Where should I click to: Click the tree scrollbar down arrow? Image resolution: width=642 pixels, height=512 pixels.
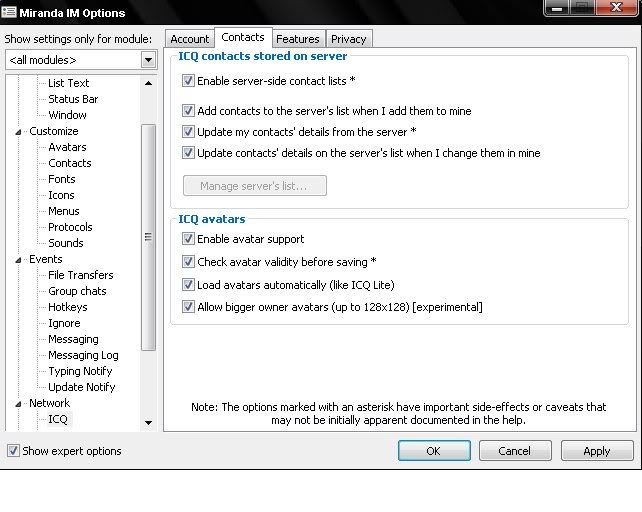[x=148, y=423]
